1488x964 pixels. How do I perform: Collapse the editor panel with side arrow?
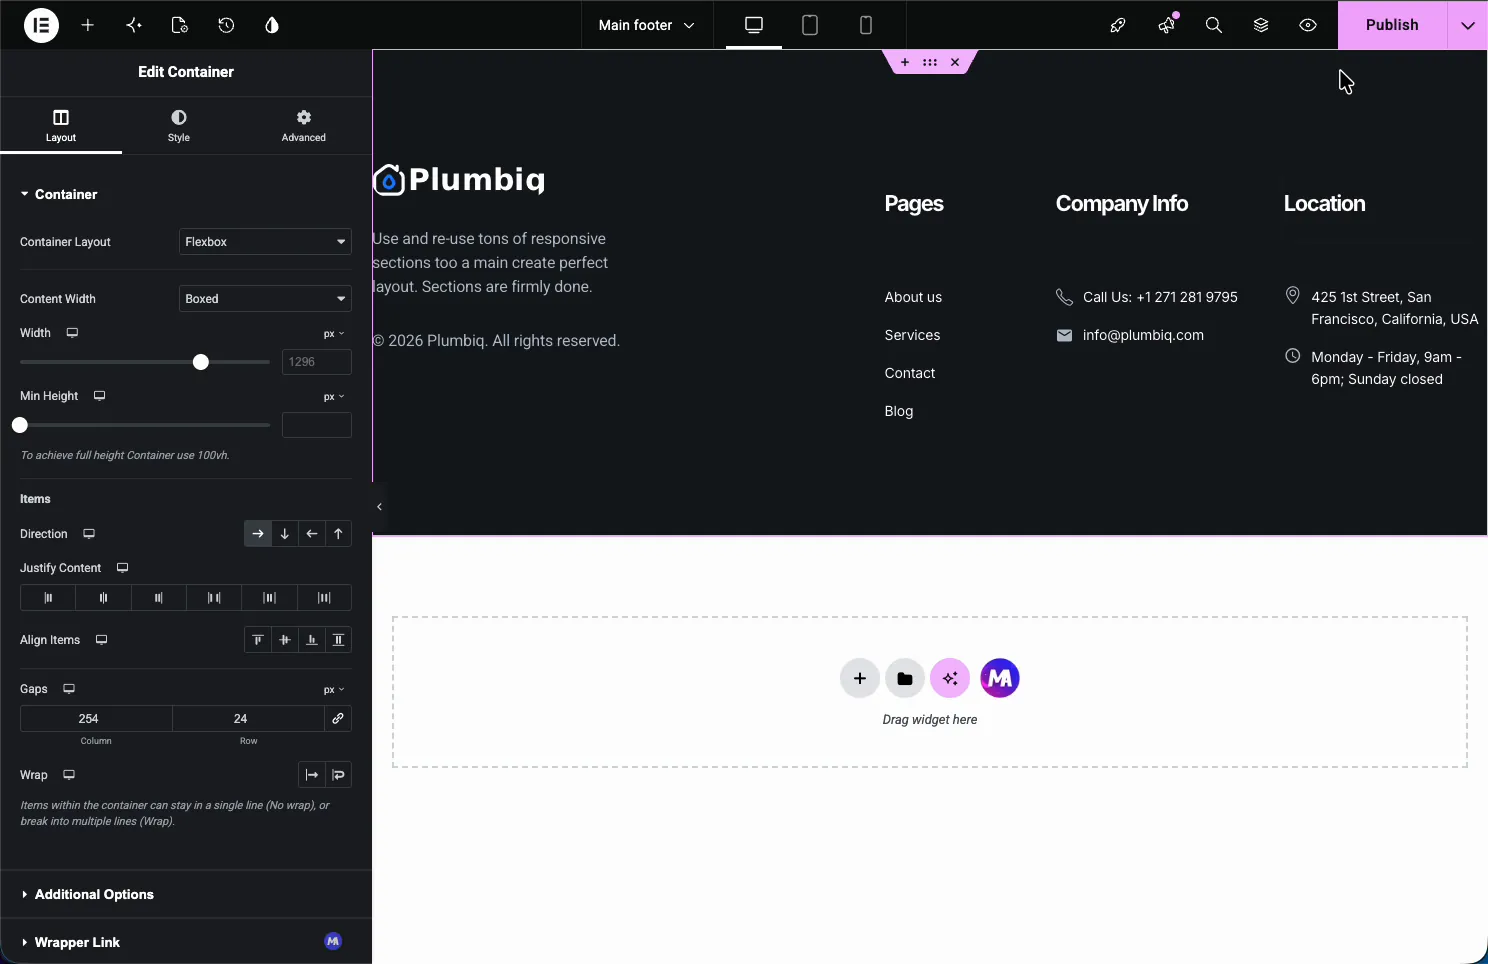tap(379, 507)
